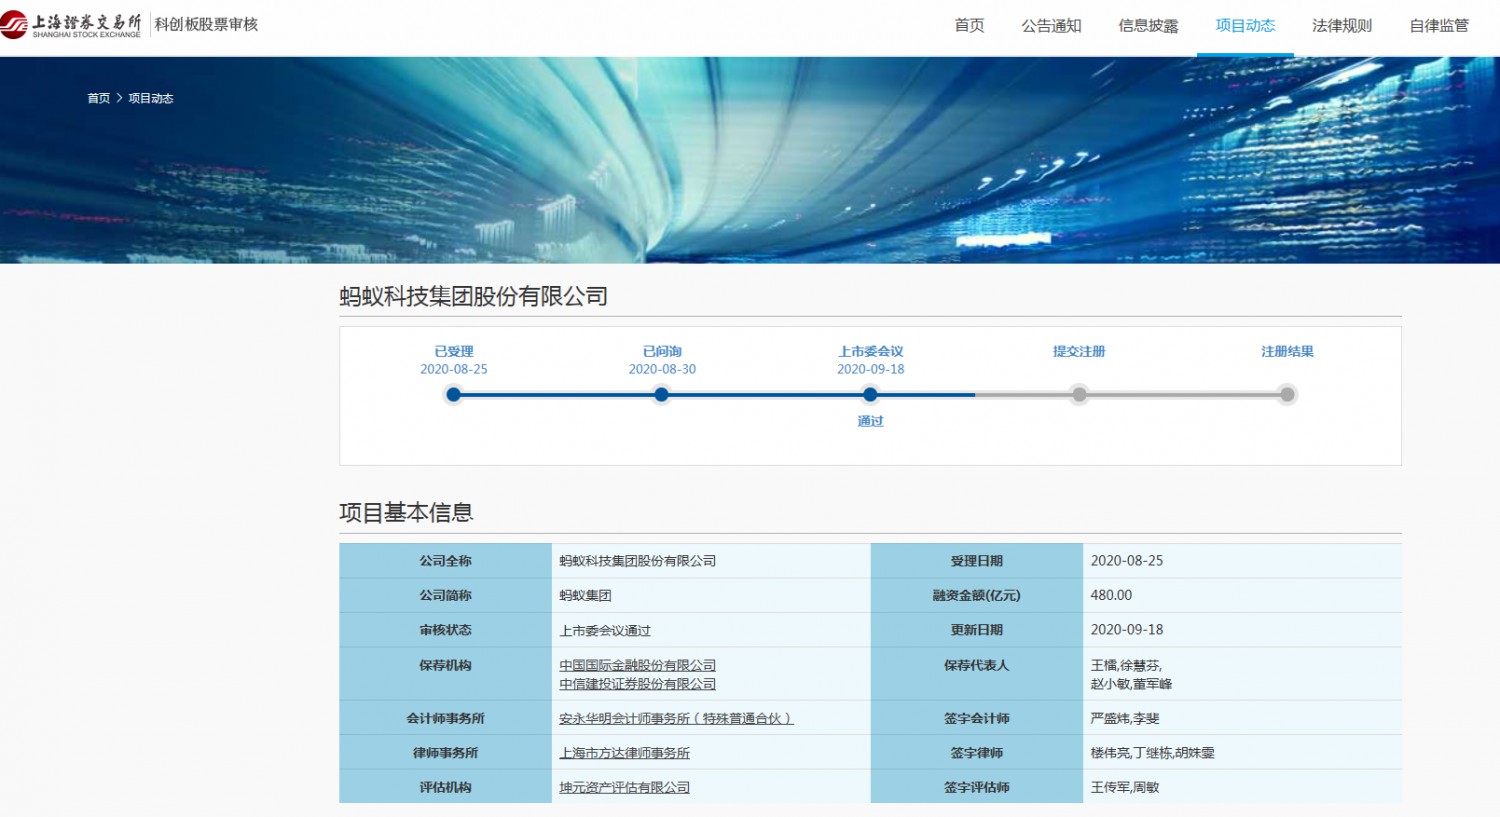Click the 签字评估师 header cell

pyautogui.click(x=976, y=787)
